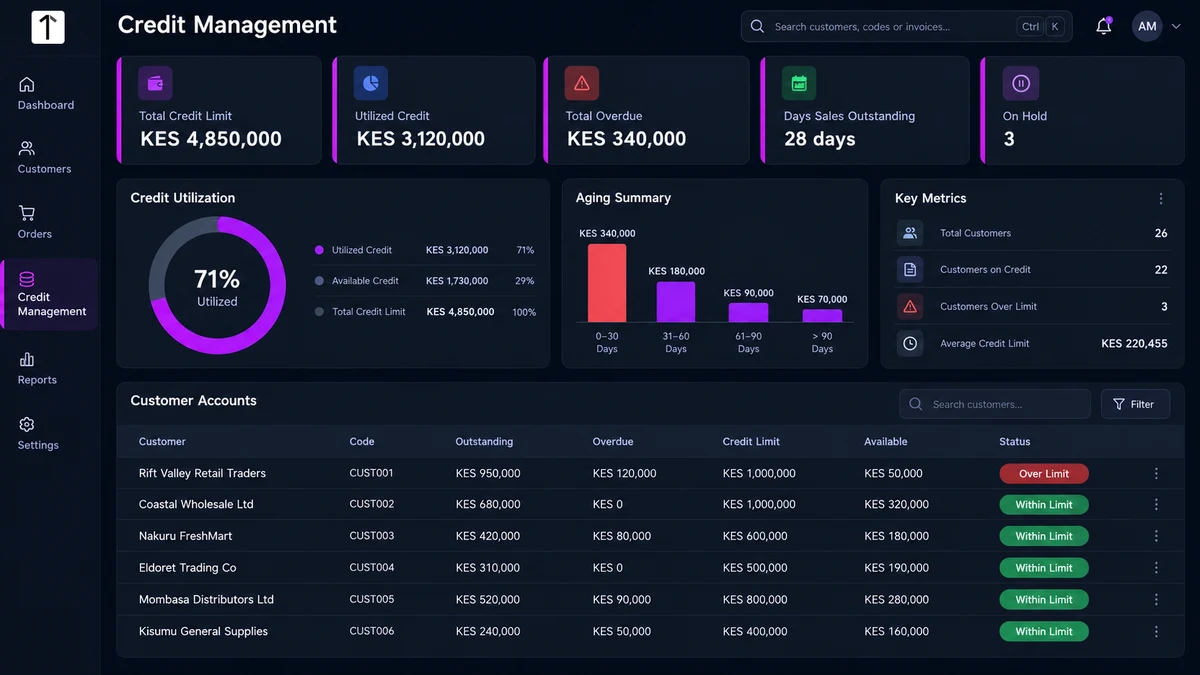Click code CUST006
The height and width of the screenshot is (675, 1200).
[x=372, y=632]
